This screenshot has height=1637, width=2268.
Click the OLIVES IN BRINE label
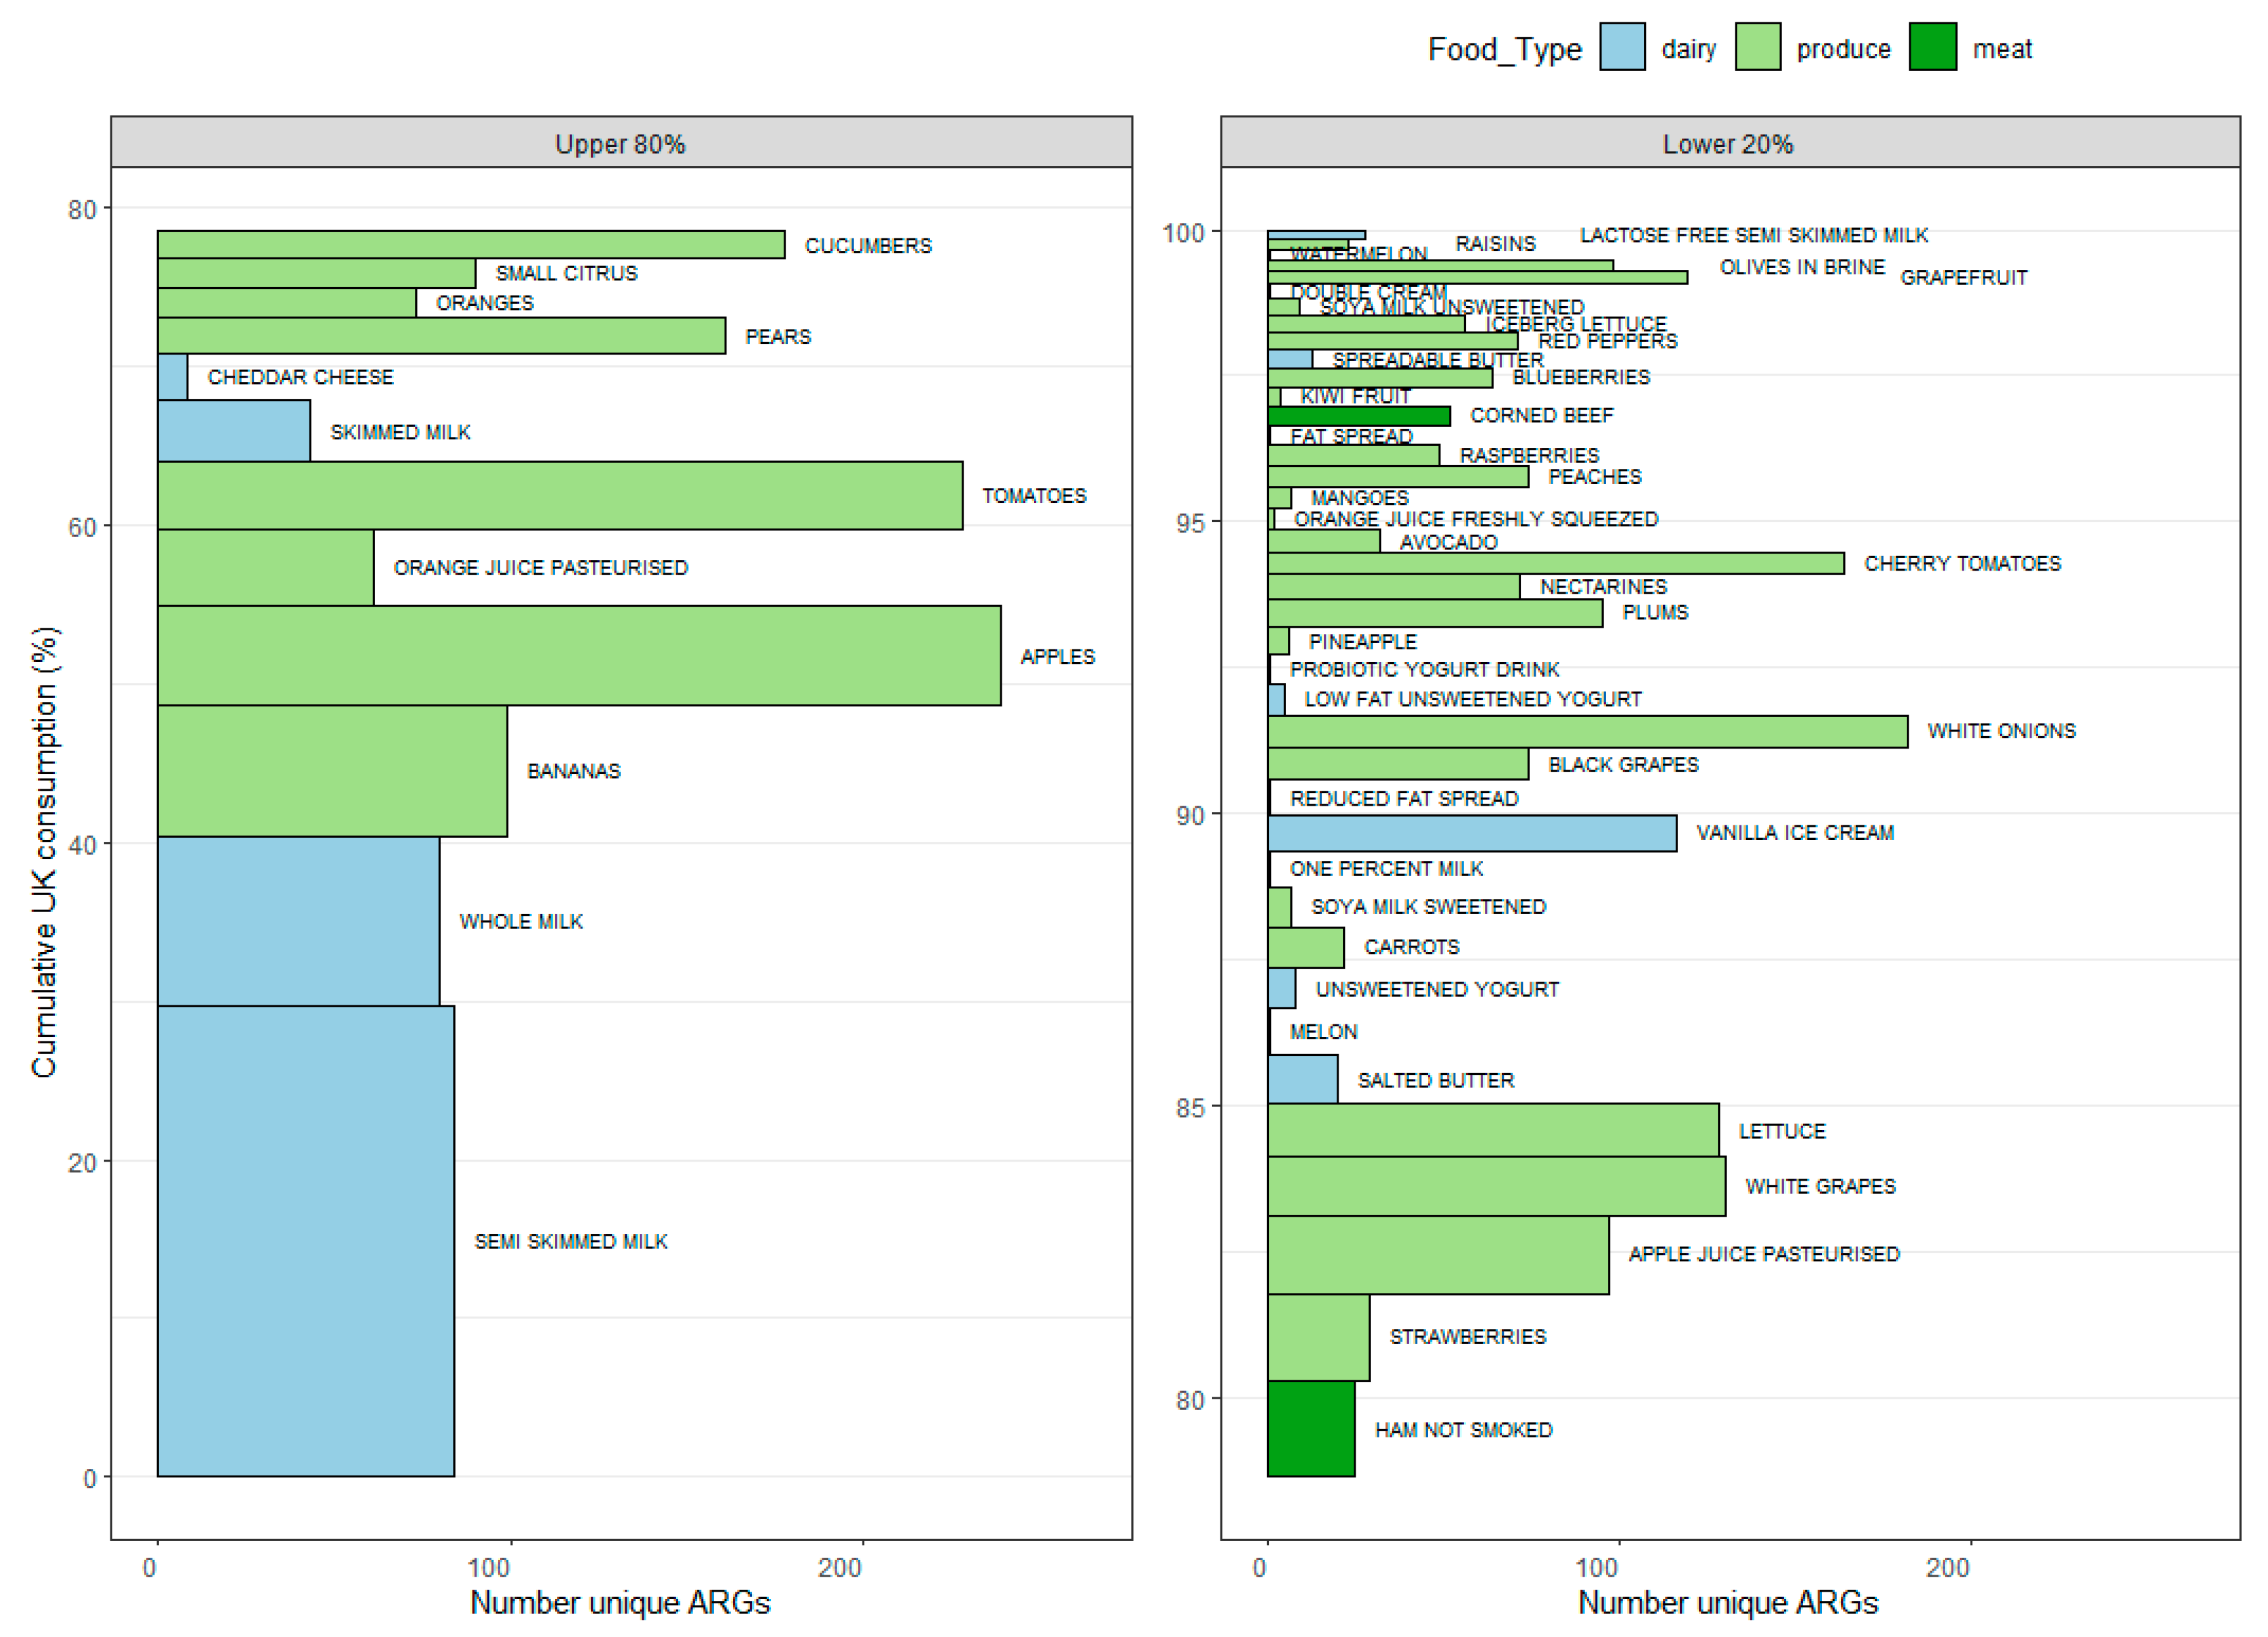click(1802, 267)
